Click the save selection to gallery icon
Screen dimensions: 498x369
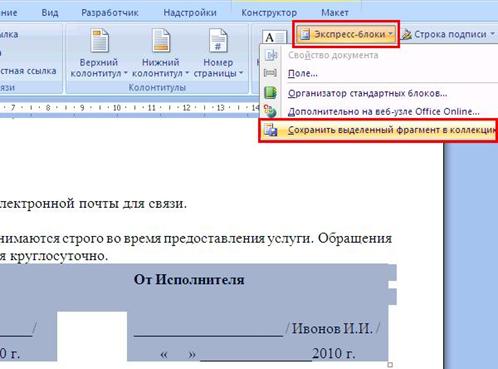(x=270, y=130)
